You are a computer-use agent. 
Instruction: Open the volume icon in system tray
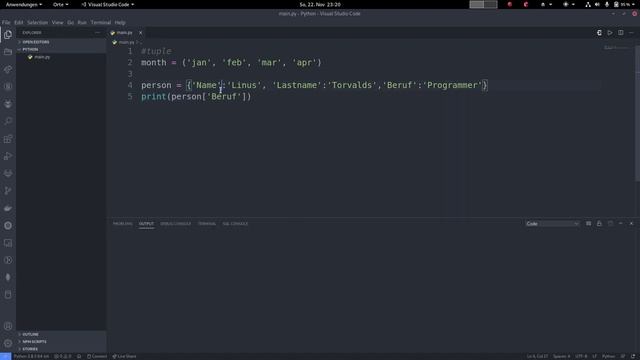597,4
